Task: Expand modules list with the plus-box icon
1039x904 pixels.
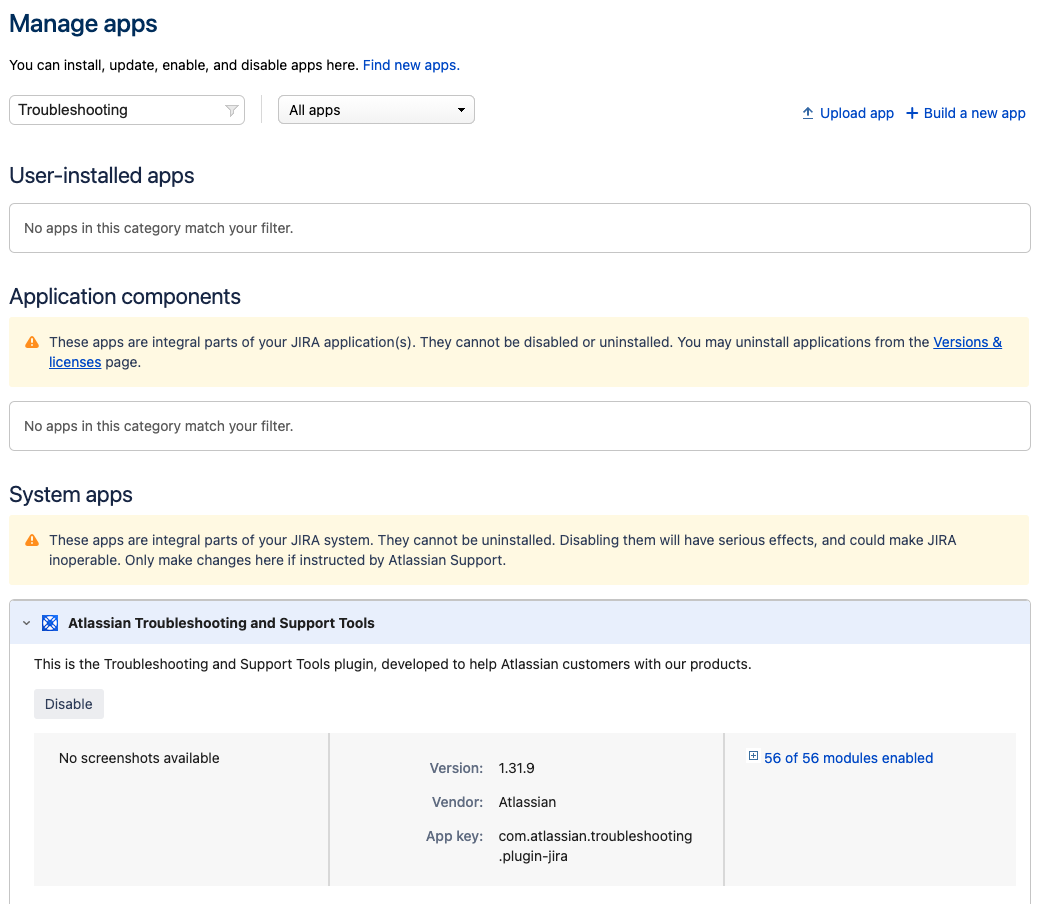Action: pyautogui.click(x=753, y=757)
